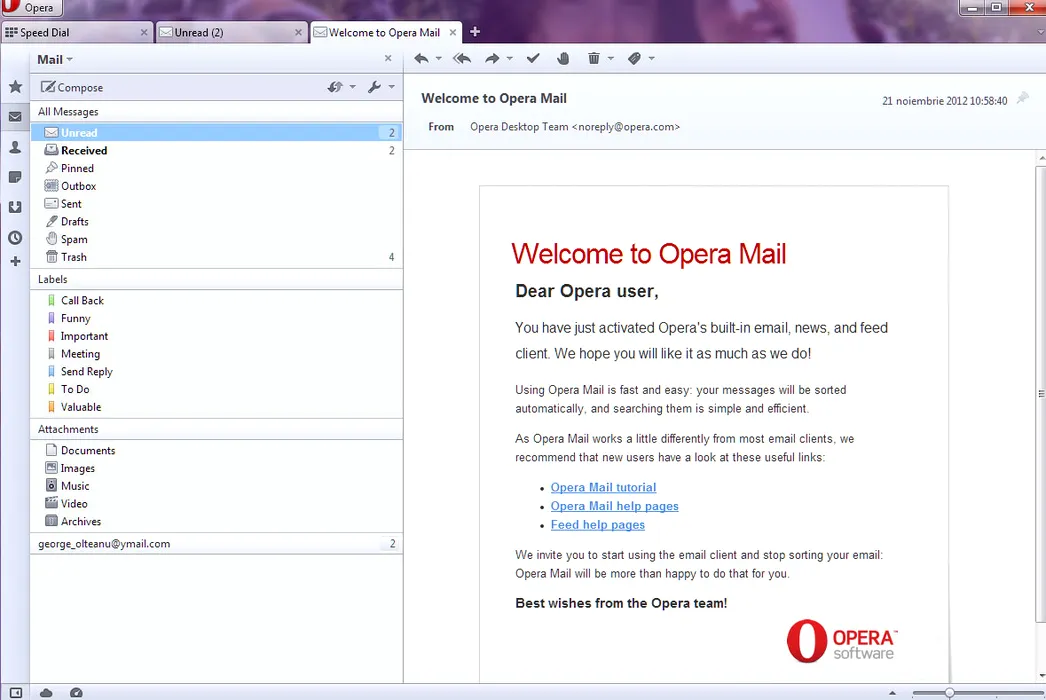Click the message pane vertical scrollbar
Screen dimensions: 1046x700
(x=1041, y=394)
